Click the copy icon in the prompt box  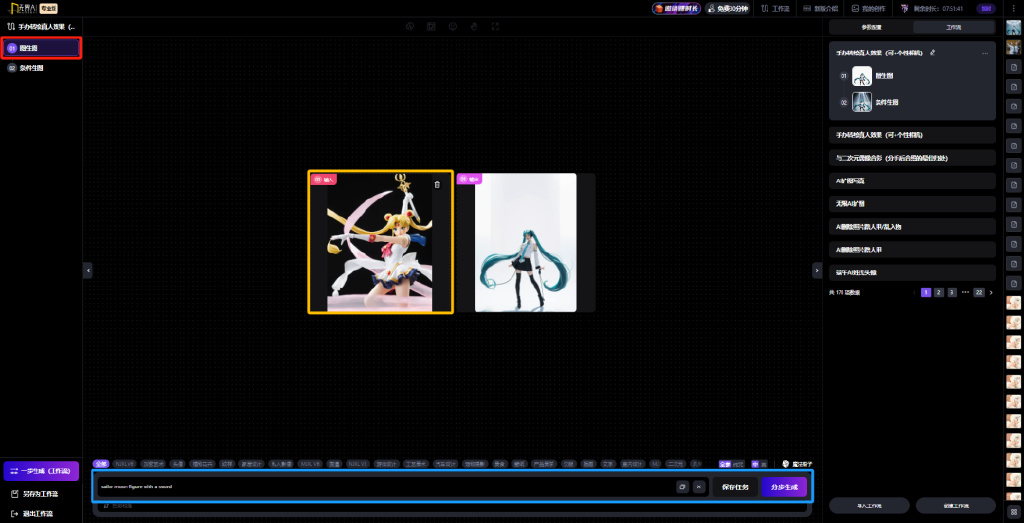coord(682,487)
